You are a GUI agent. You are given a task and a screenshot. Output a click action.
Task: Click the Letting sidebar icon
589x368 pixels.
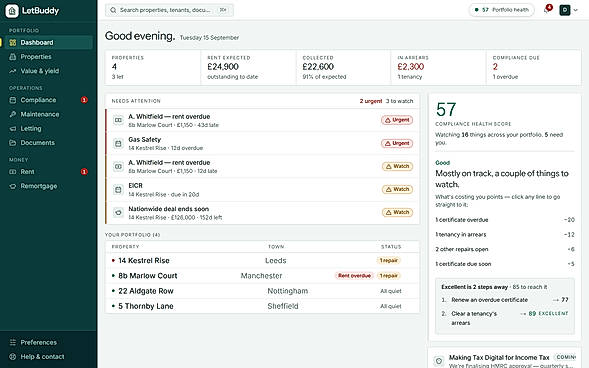tap(13, 128)
